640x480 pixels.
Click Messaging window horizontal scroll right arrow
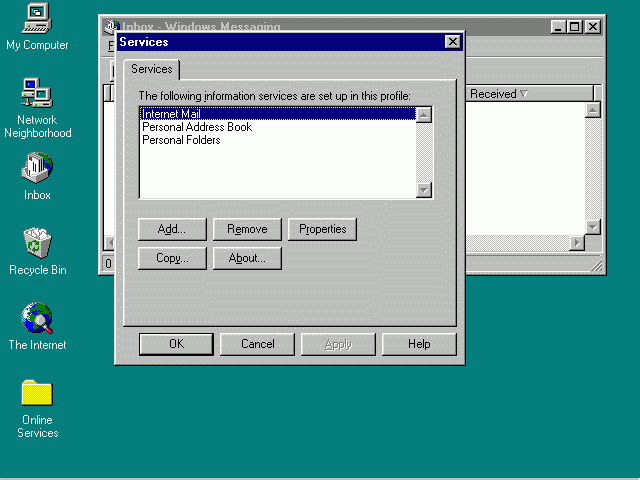[577, 243]
